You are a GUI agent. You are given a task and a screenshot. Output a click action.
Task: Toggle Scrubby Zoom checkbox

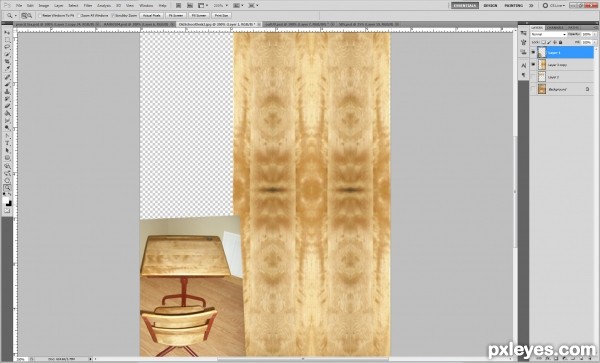113,16
